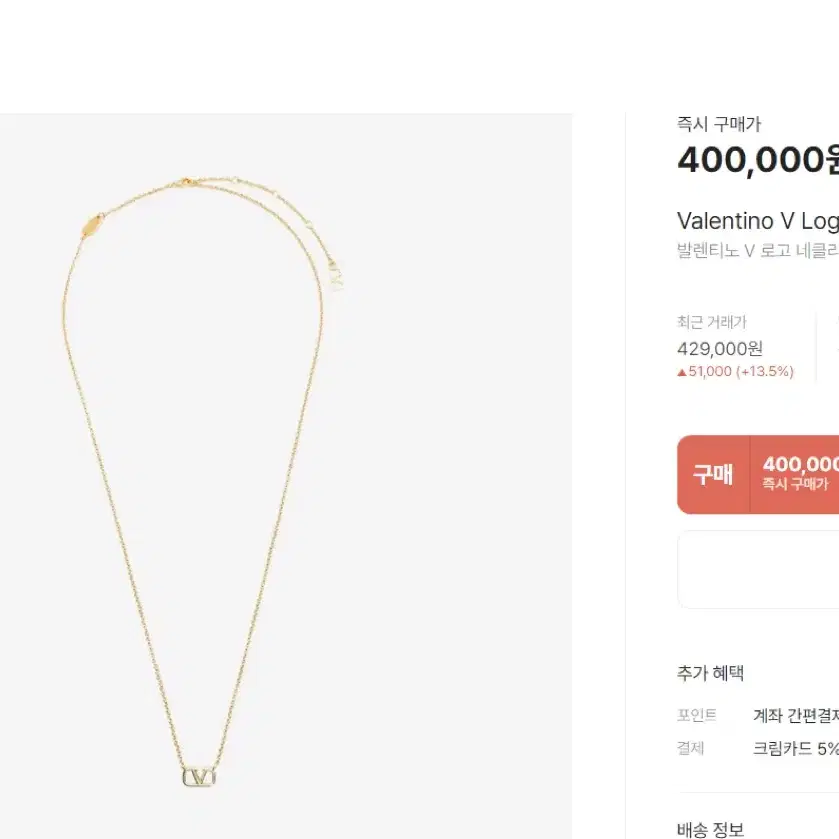Click the gold oval tag on the chain
Viewport: 839px width, 839px height.
coord(92,226)
